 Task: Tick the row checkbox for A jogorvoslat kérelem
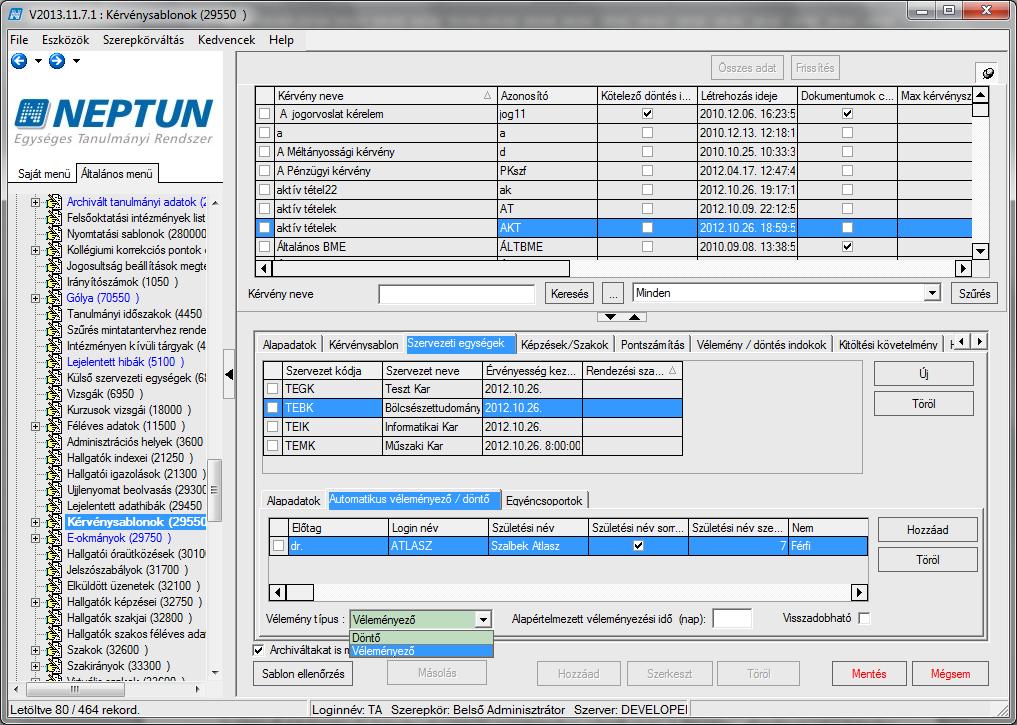point(265,114)
